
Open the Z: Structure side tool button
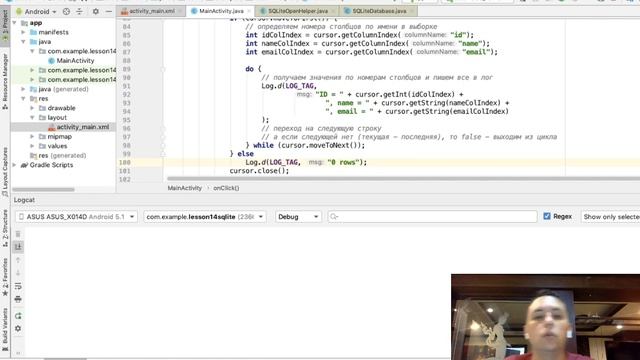point(5,229)
